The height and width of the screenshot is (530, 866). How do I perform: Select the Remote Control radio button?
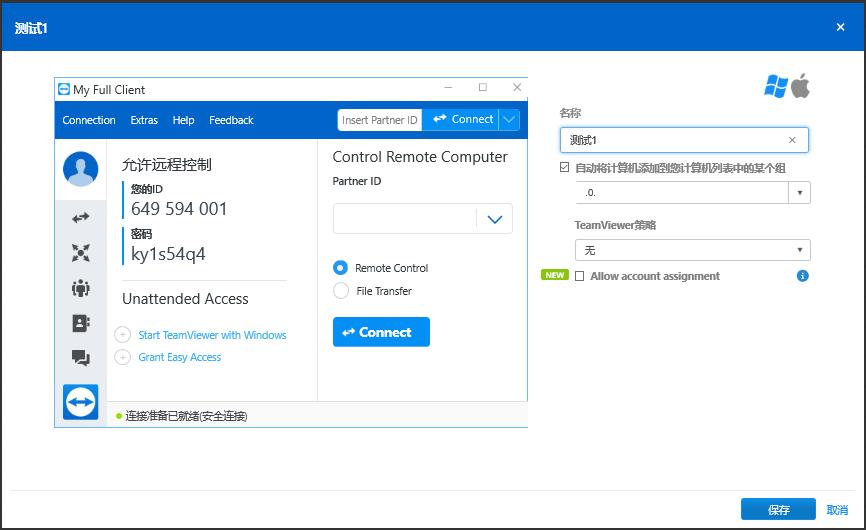pyautogui.click(x=341, y=268)
